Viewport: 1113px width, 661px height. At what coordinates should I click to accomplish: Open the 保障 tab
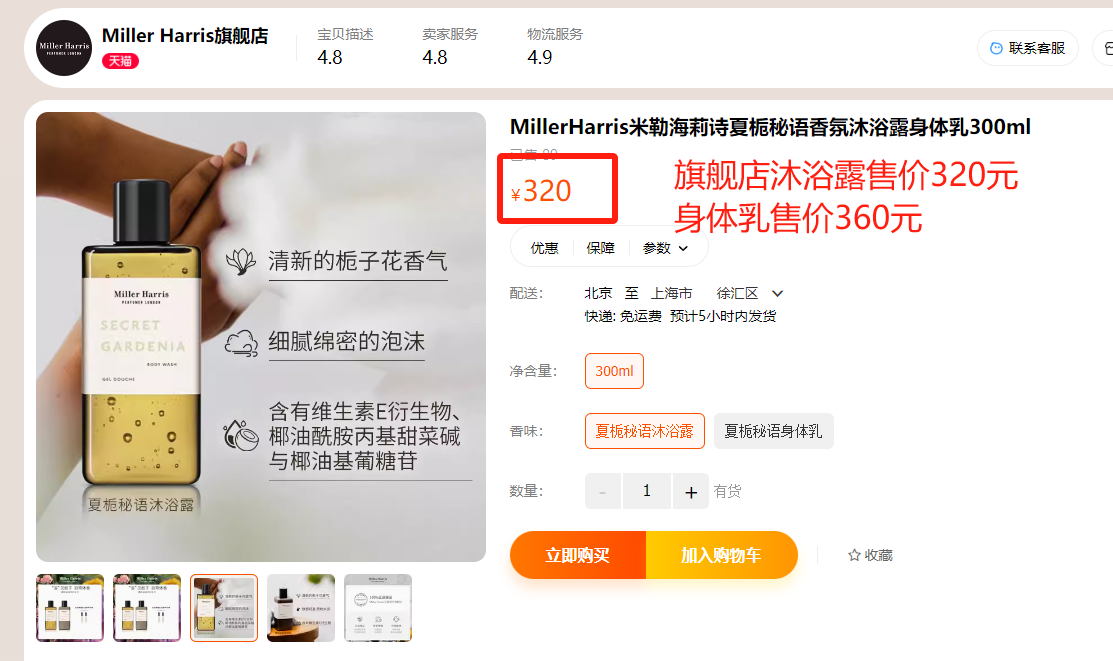(x=601, y=248)
